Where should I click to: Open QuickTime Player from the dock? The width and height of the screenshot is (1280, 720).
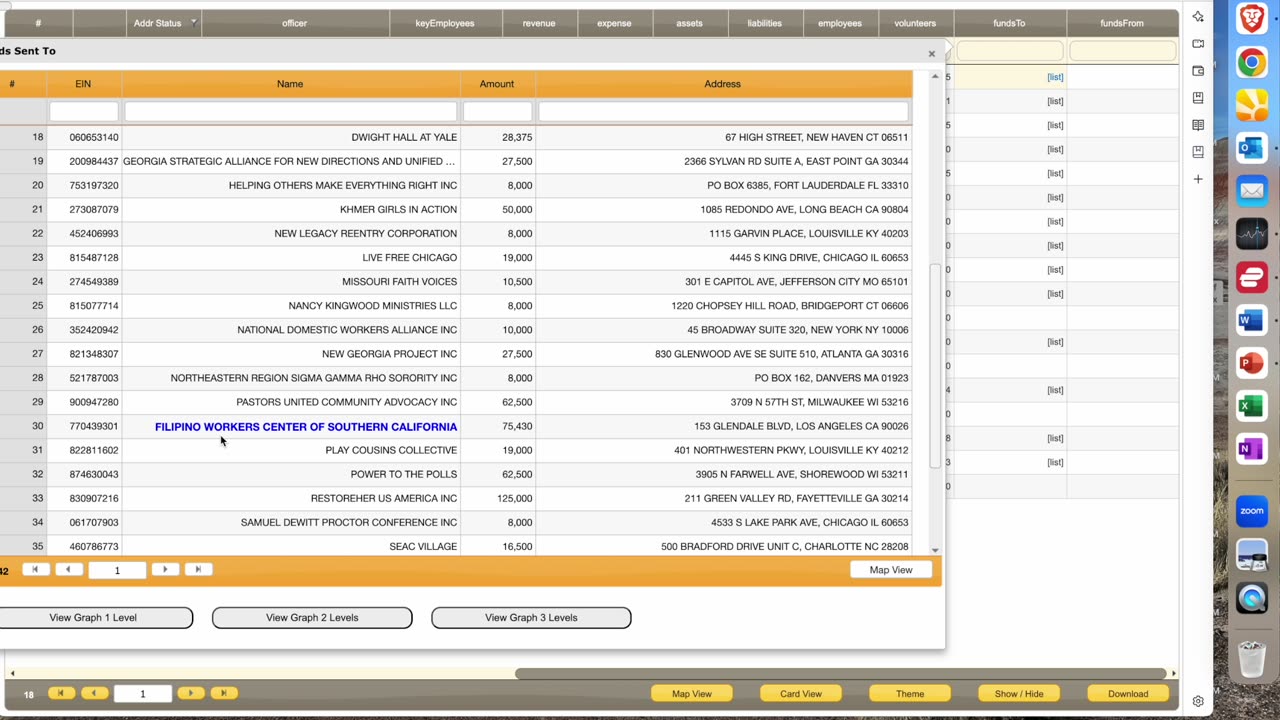(1252, 598)
